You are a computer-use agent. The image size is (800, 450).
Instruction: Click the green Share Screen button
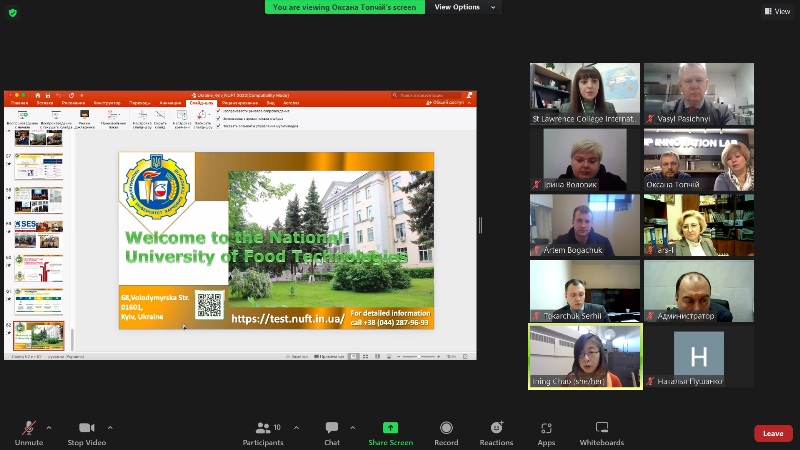[390, 433]
